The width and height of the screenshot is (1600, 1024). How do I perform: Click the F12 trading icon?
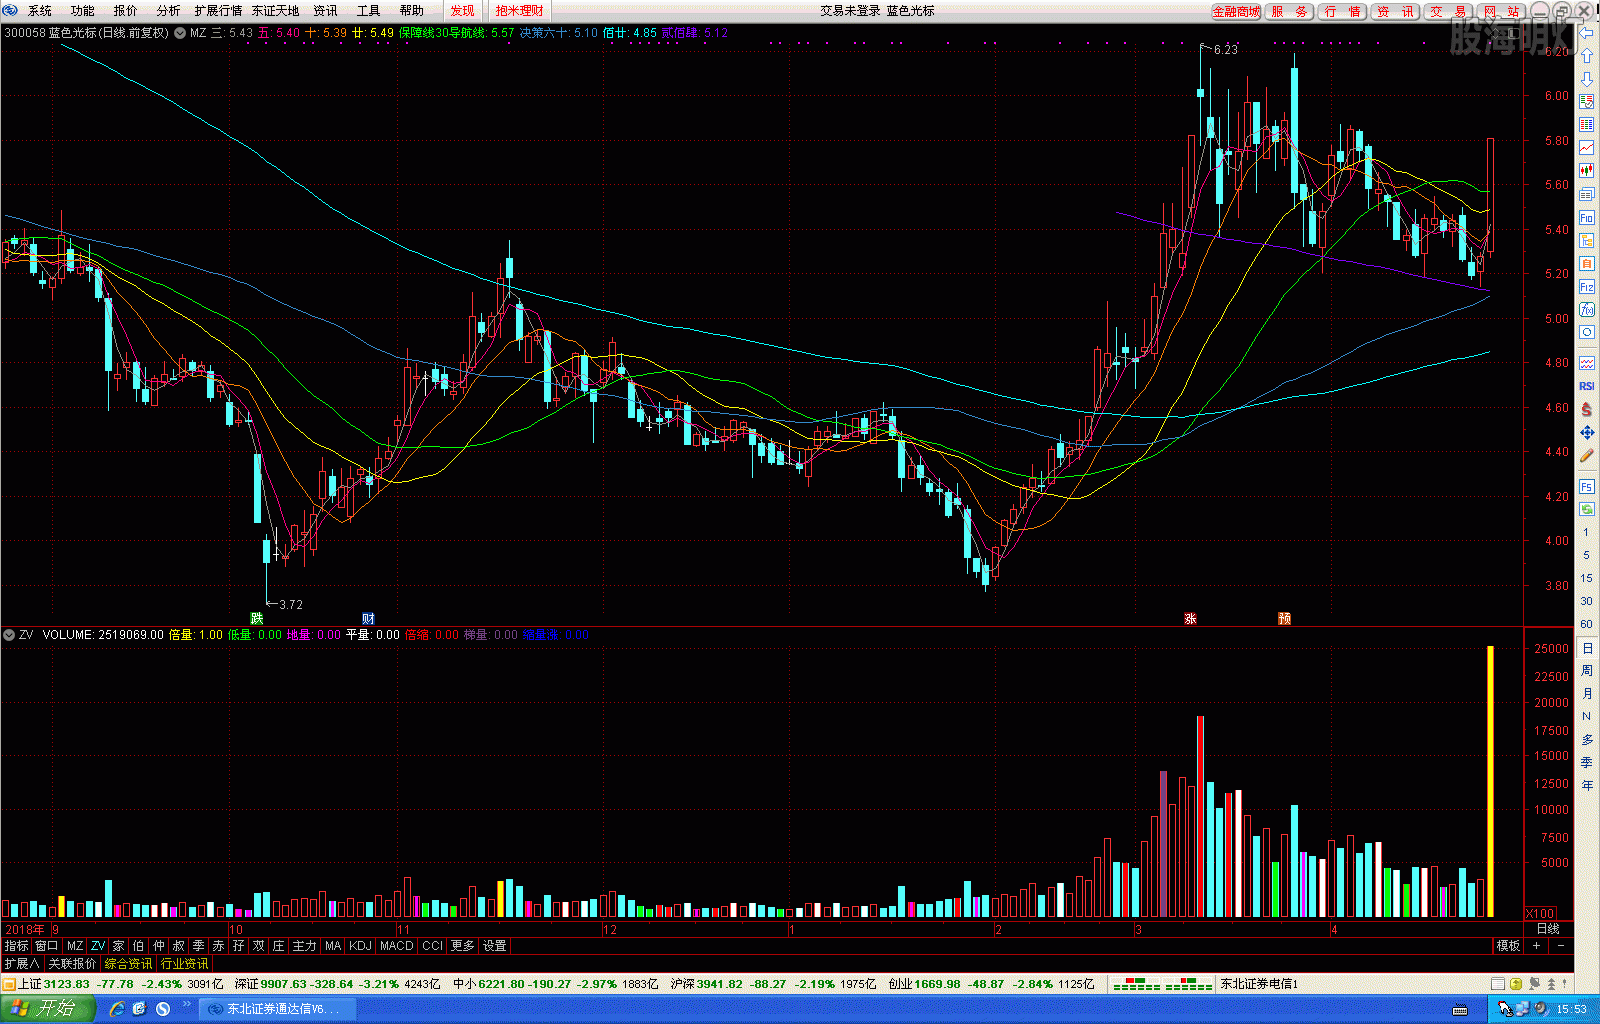pos(1587,287)
